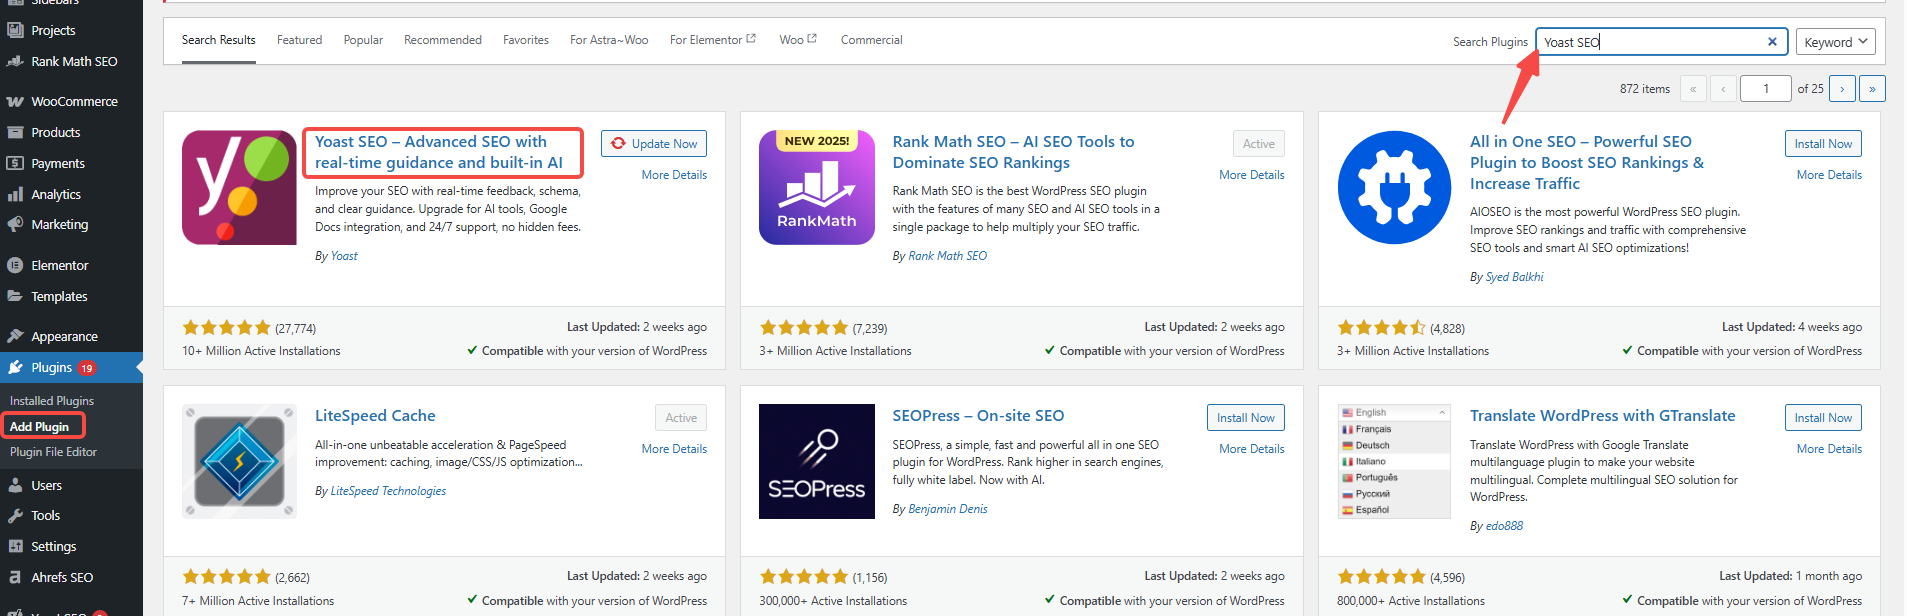Click the GTranslate language list thumbnail
This screenshot has width=1907, height=616.
point(1394,461)
